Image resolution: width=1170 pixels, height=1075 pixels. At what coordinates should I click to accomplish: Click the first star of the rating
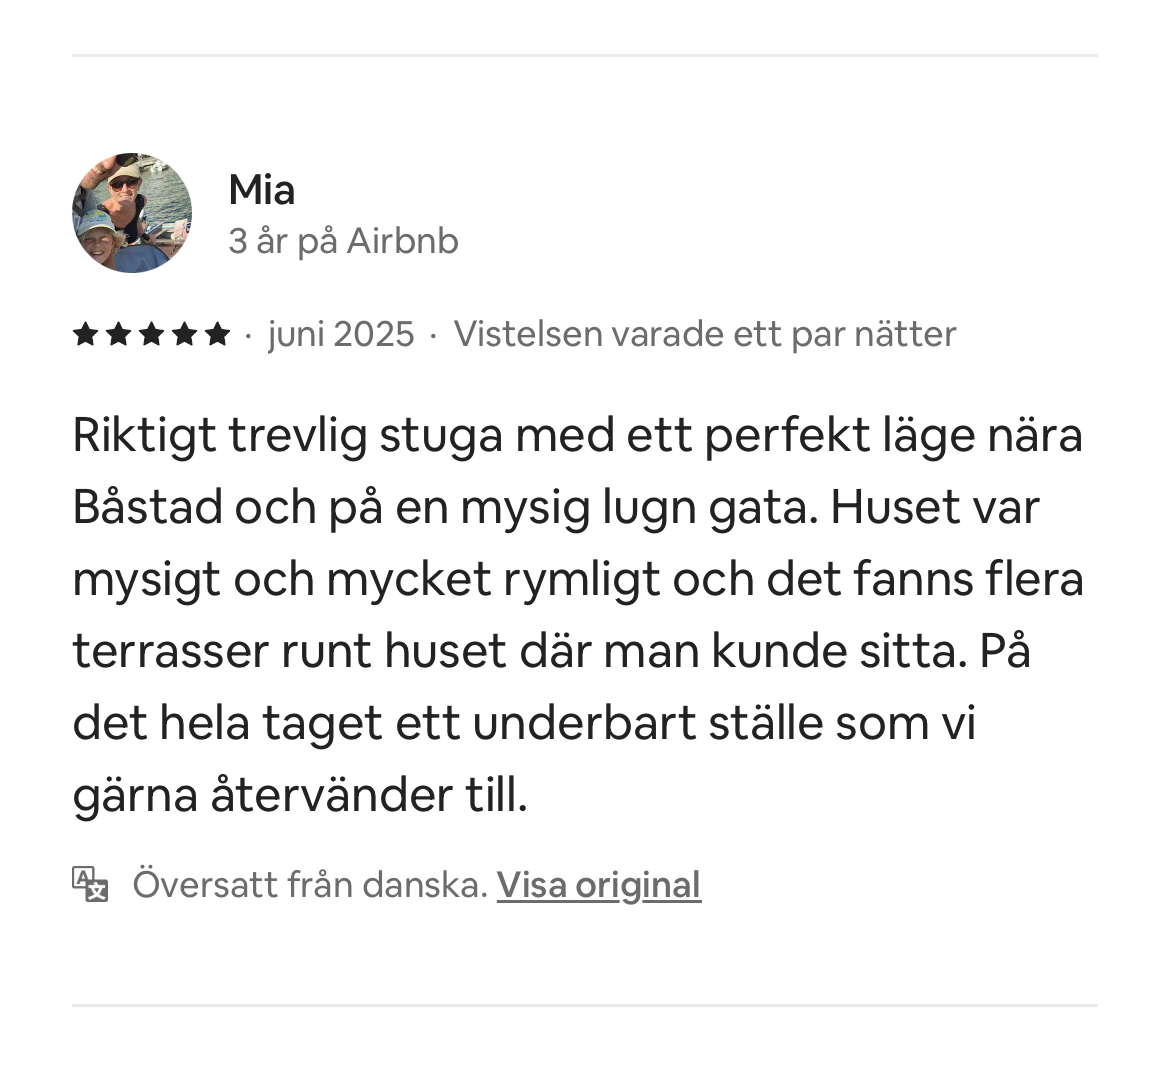point(86,334)
